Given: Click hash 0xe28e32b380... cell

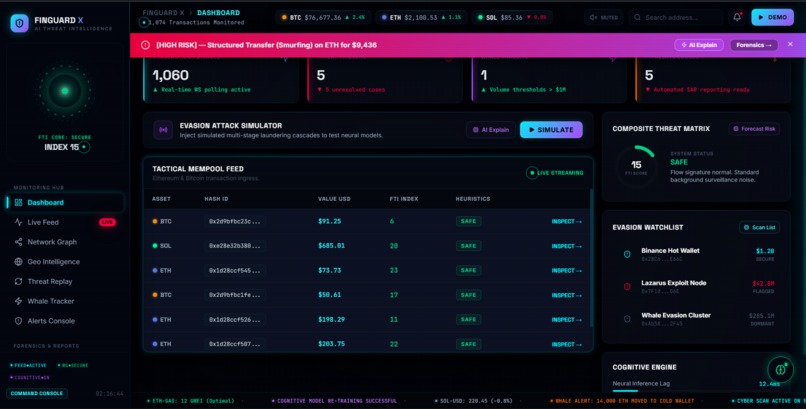Looking at the screenshot, I should (234, 246).
